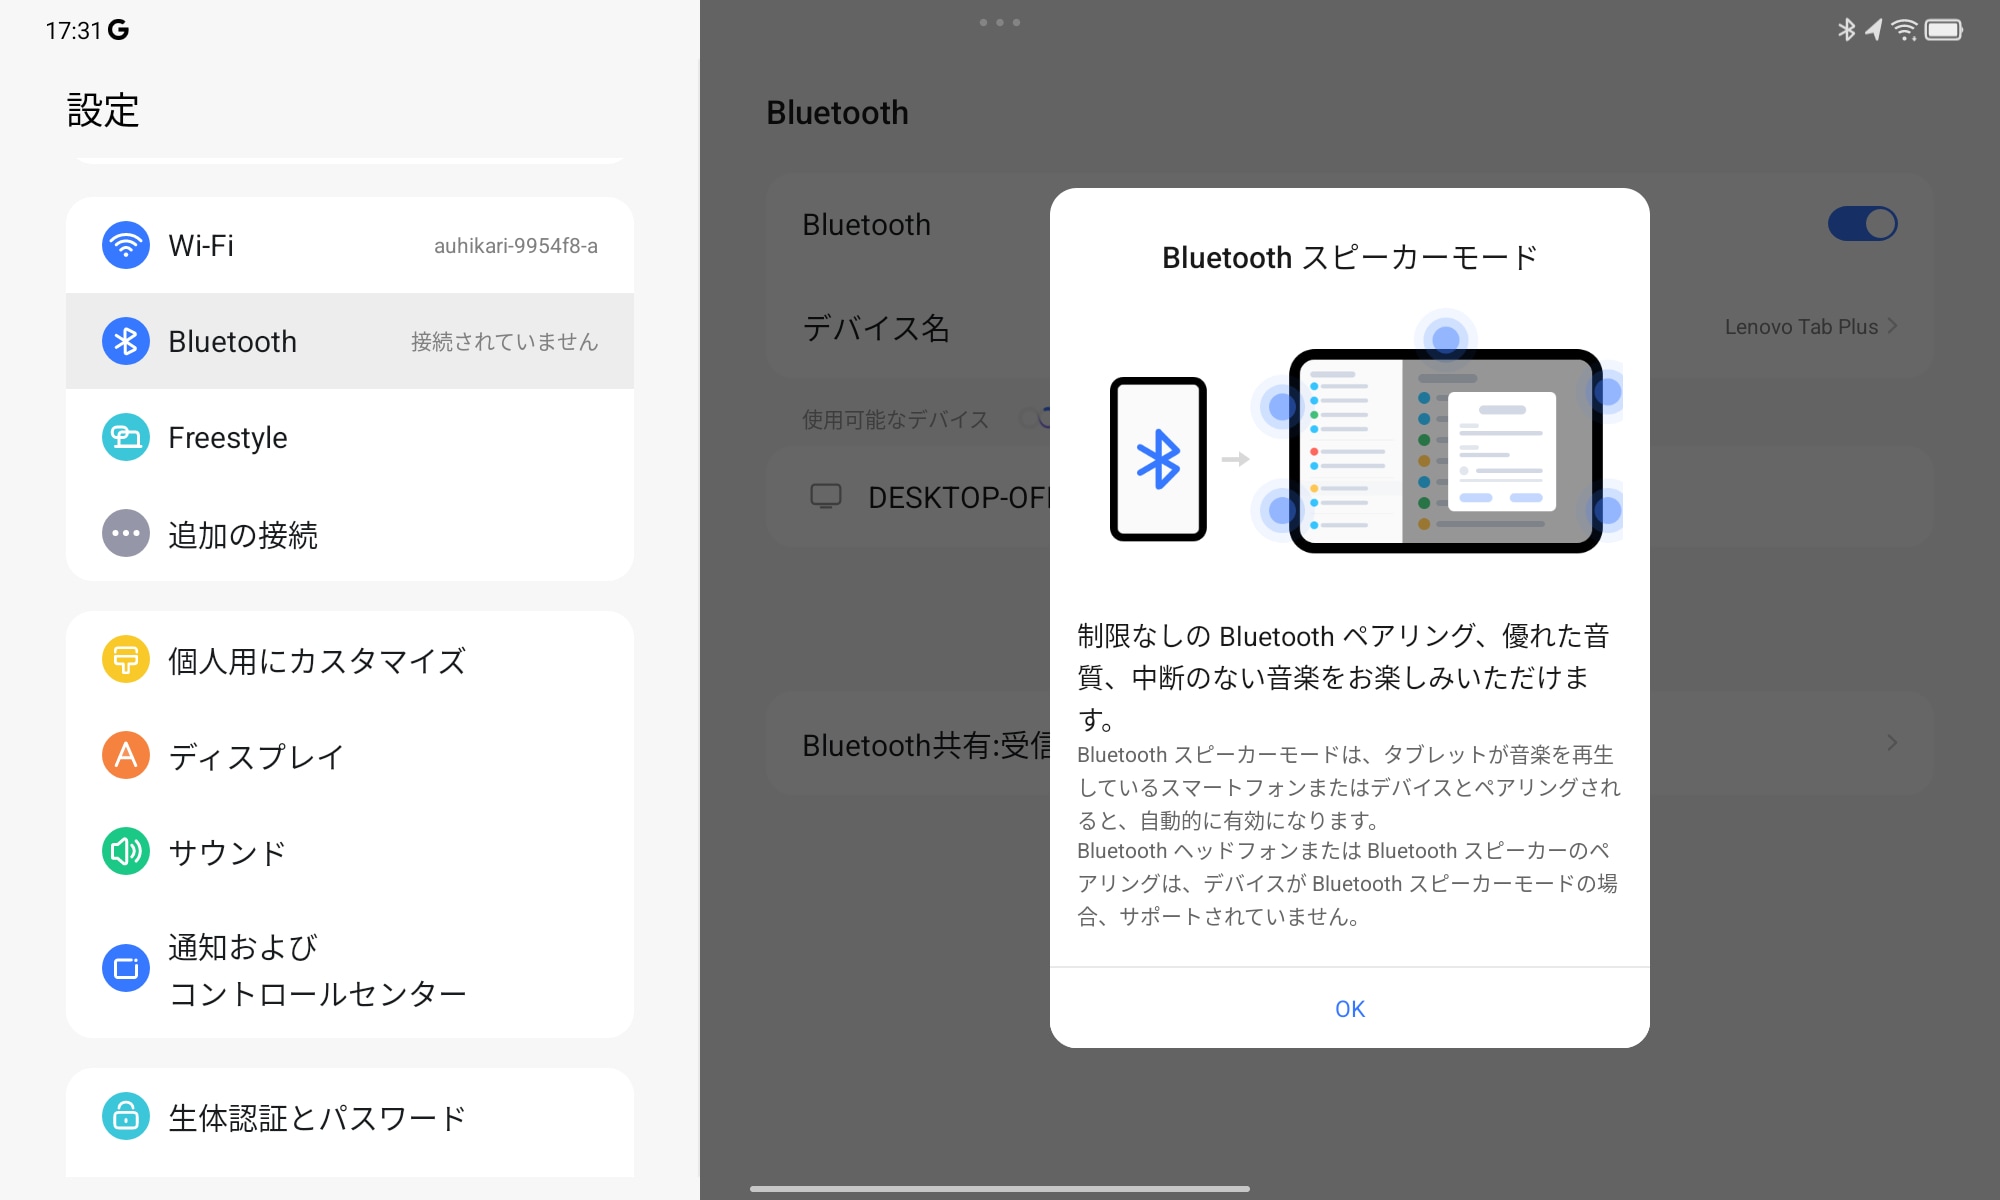The width and height of the screenshot is (2000, 1200).
Task: Click the Bluetooth共有:受信 row text
Action: pos(926,744)
